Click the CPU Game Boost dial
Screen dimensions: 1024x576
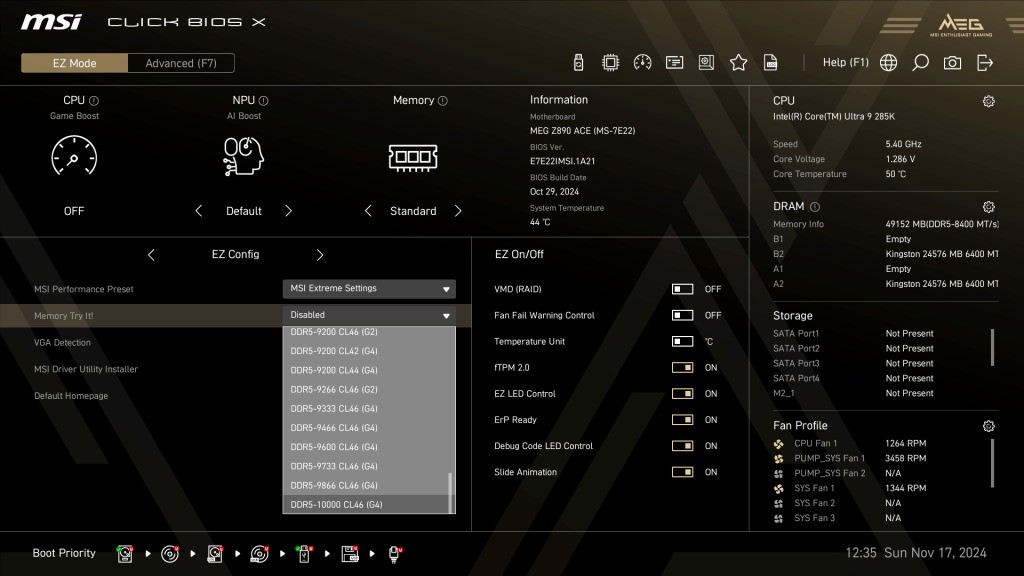pyautogui.click(x=74, y=157)
